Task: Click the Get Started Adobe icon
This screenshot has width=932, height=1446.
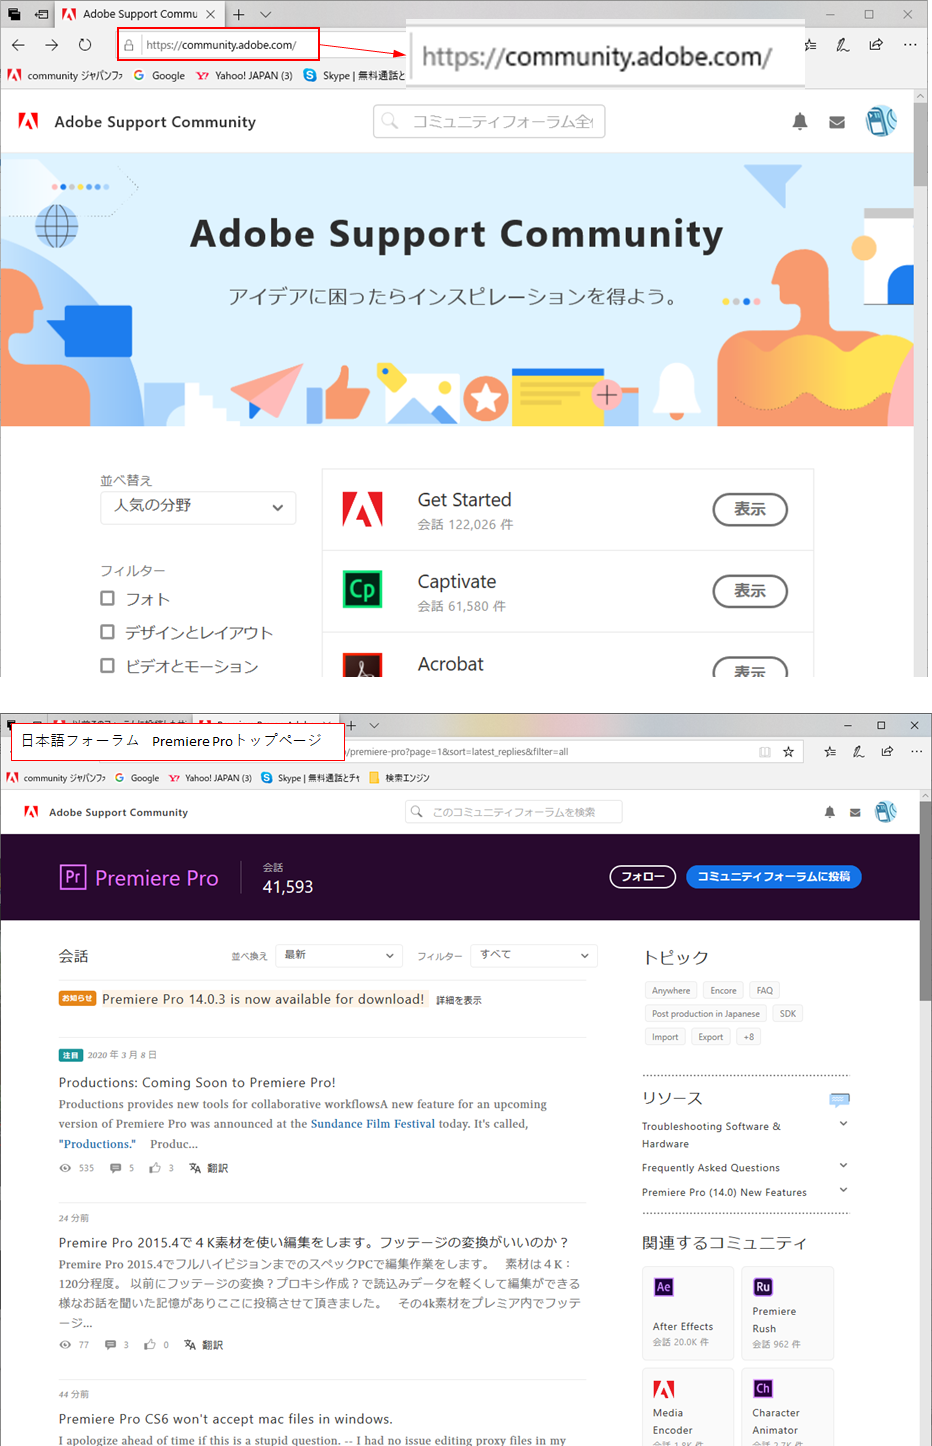Action: coord(362,509)
